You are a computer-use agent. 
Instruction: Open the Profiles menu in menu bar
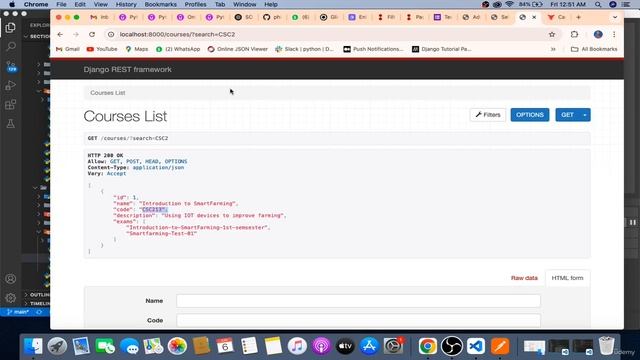click(195, 4)
